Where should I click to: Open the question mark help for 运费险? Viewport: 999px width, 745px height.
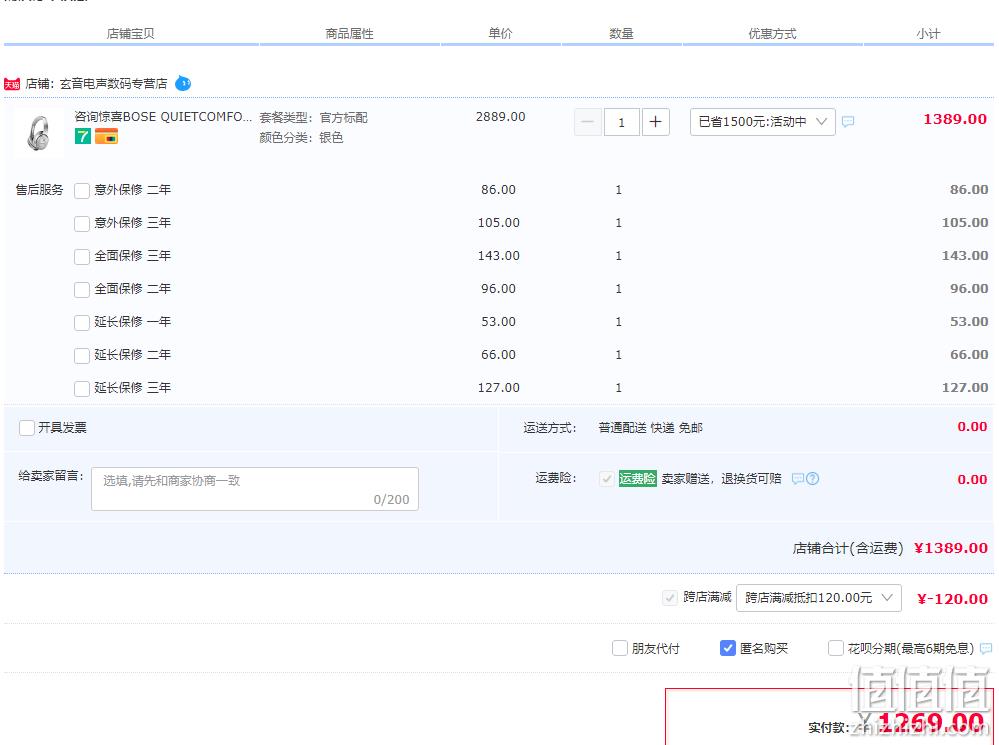point(812,479)
